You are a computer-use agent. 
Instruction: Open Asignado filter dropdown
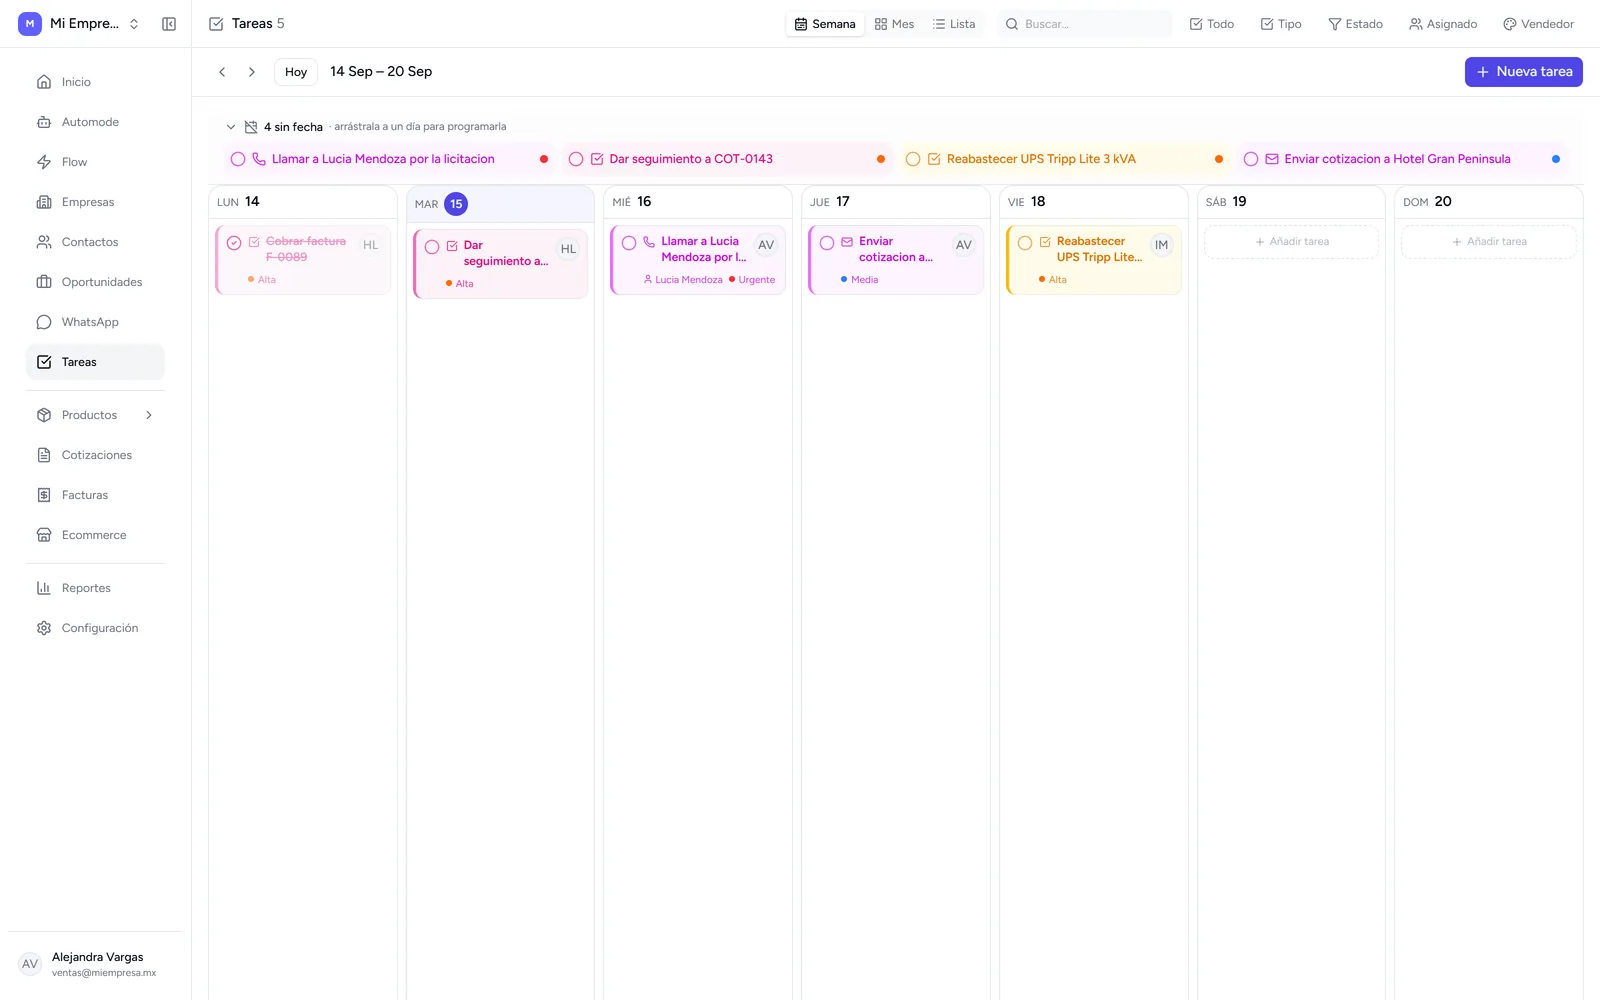(1443, 24)
